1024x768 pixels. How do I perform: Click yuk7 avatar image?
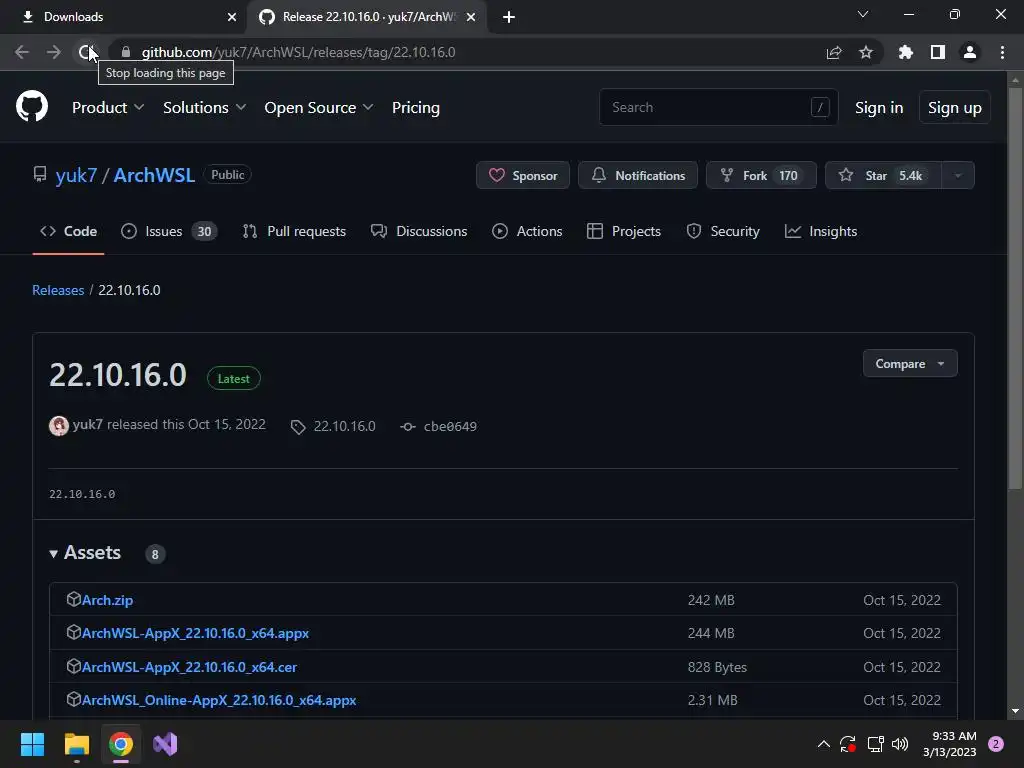[59, 426]
